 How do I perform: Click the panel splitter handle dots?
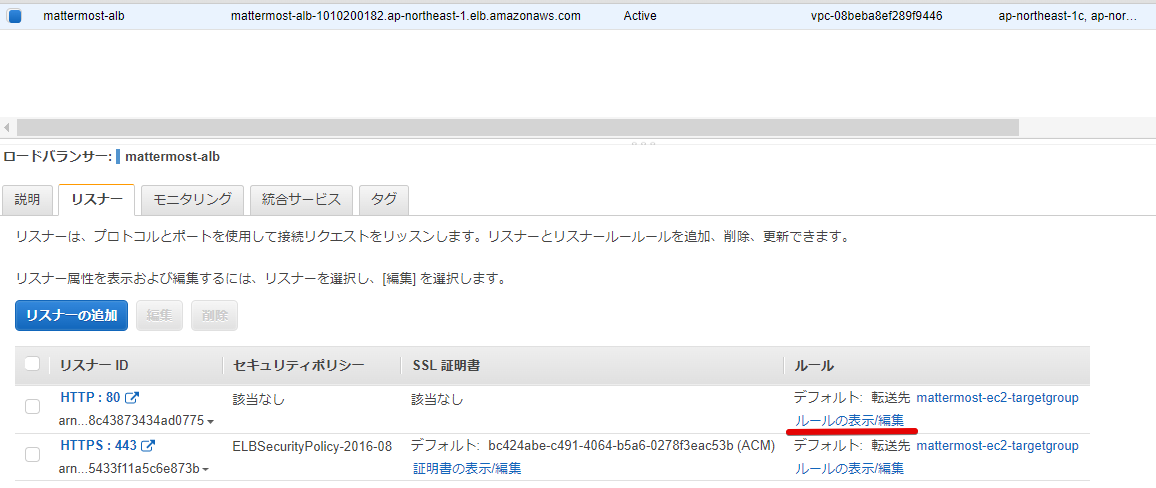point(643,142)
